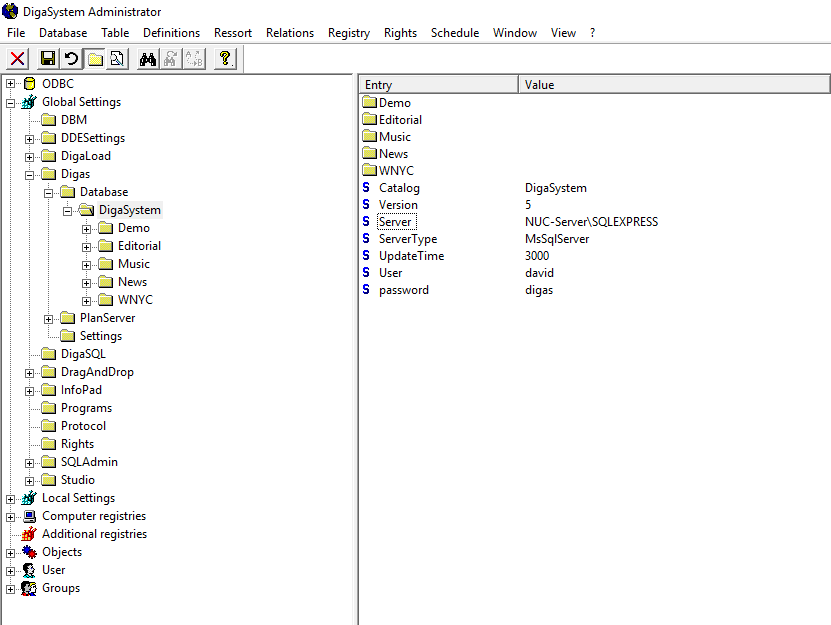Click the question mark help icon
The width and height of the screenshot is (831, 625).
pos(225,59)
